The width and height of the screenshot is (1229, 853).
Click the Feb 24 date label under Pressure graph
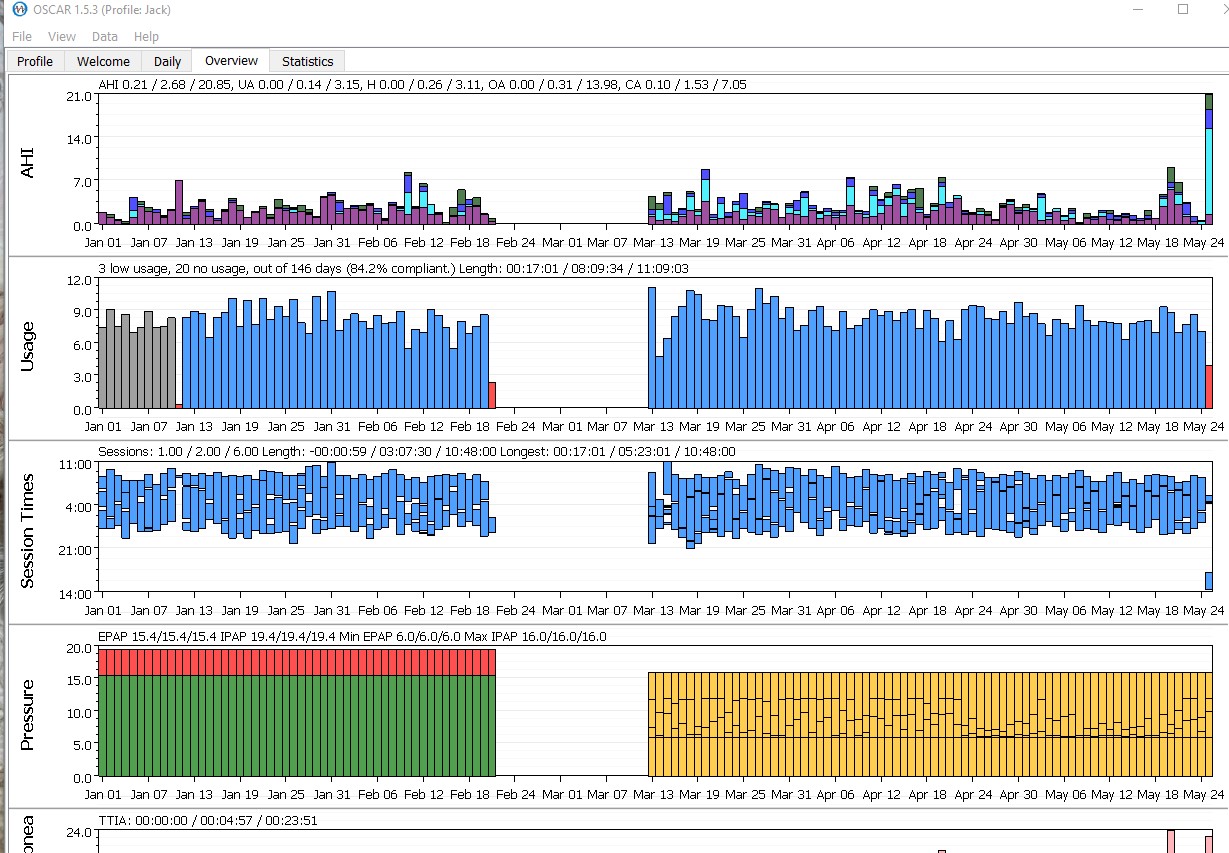point(515,794)
